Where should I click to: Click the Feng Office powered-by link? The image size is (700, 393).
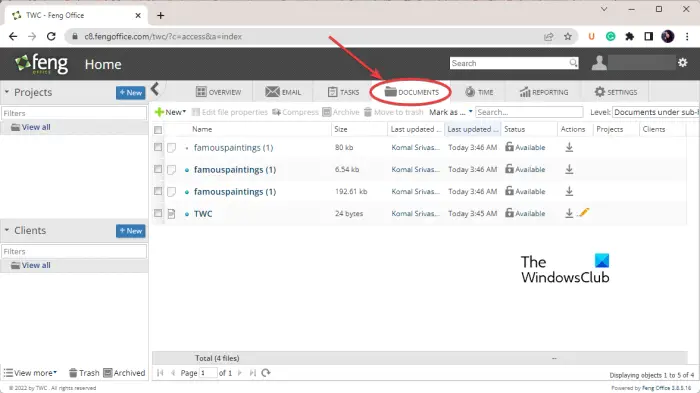667,388
